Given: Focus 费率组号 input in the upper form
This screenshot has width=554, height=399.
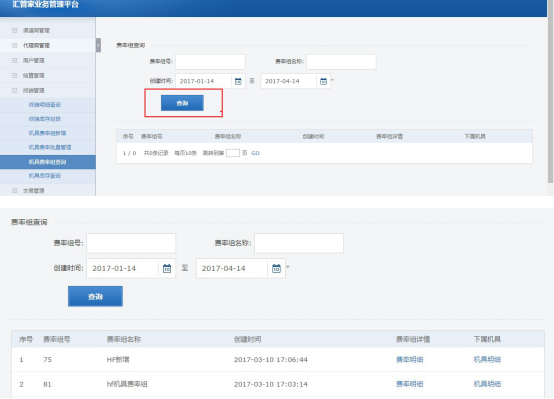Looking at the screenshot, I should point(210,62).
